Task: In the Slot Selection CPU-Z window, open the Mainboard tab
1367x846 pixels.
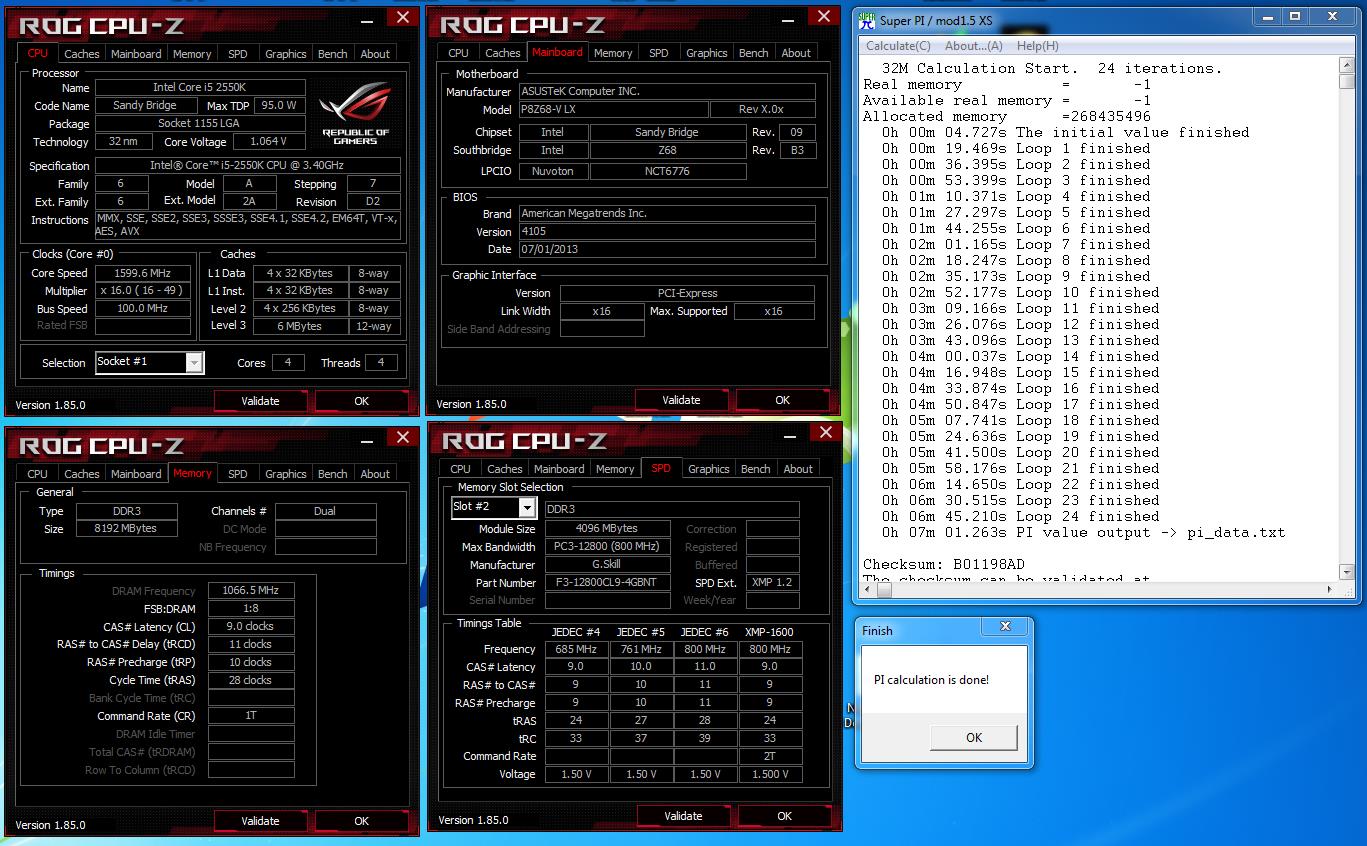Action: point(559,469)
